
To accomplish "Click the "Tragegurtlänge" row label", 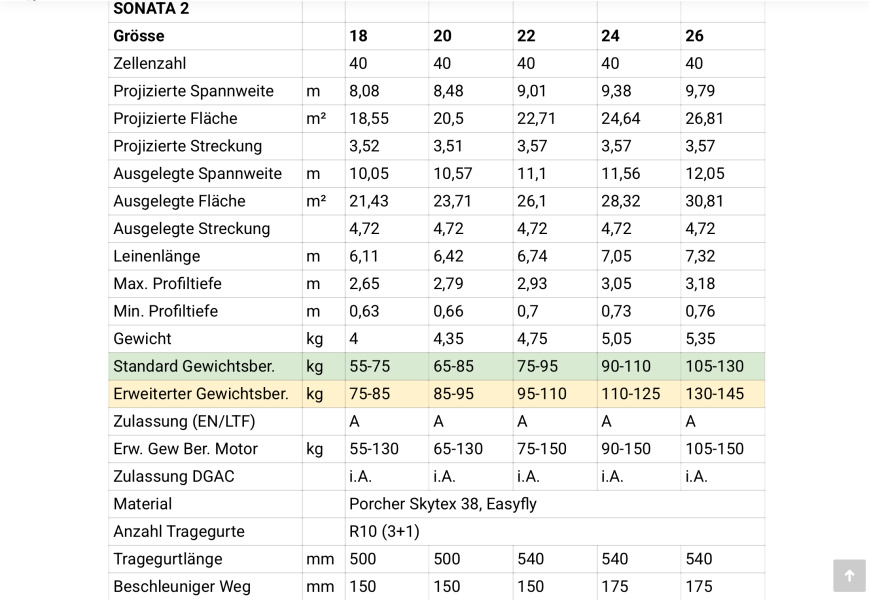I will click(x=168, y=559).
